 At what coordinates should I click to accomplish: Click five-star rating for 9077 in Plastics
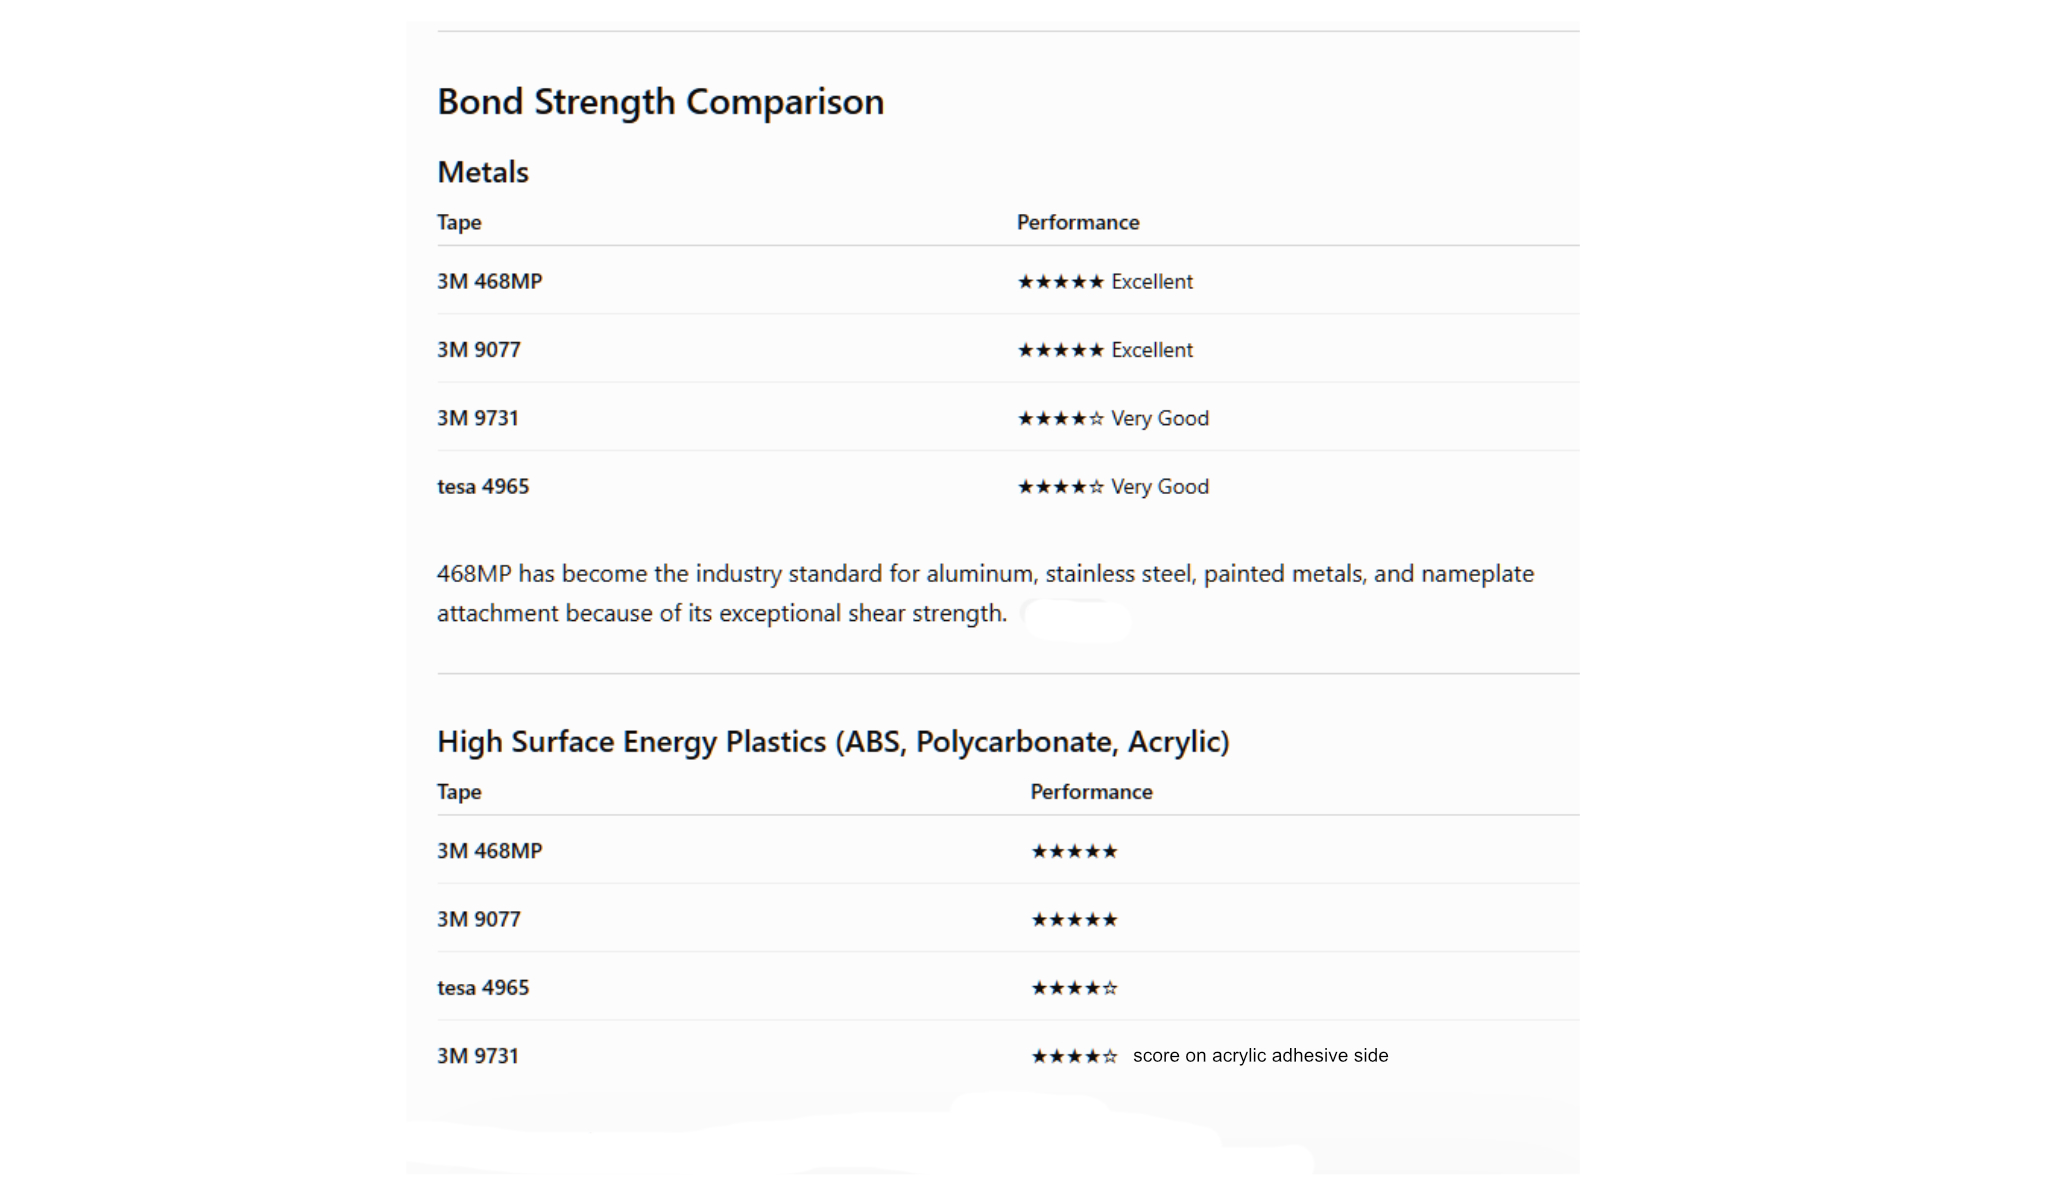pos(1074,920)
